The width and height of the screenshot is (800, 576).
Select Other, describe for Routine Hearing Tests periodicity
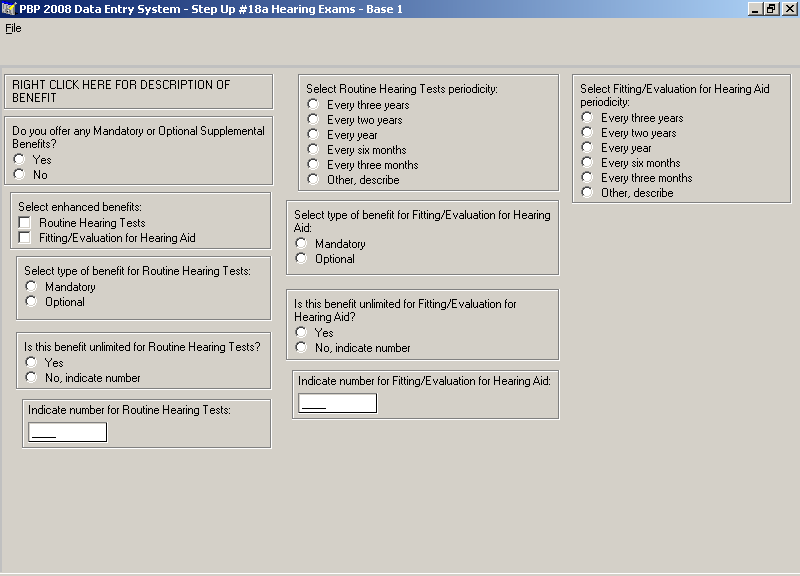[x=313, y=180]
